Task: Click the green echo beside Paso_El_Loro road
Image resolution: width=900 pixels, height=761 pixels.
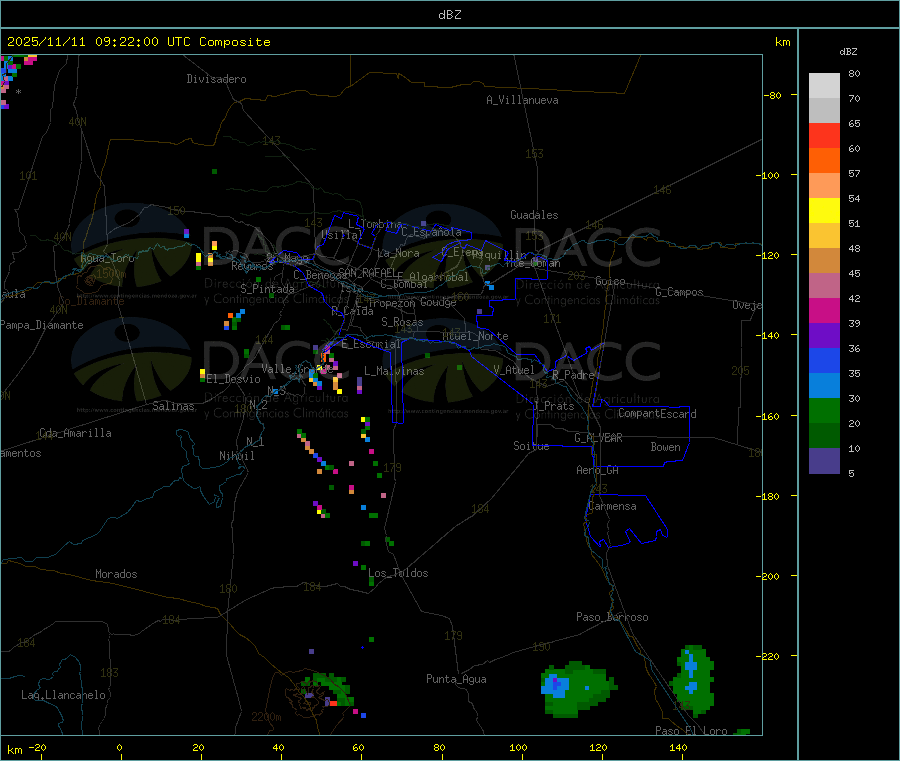Action: (x=694, y=680)
